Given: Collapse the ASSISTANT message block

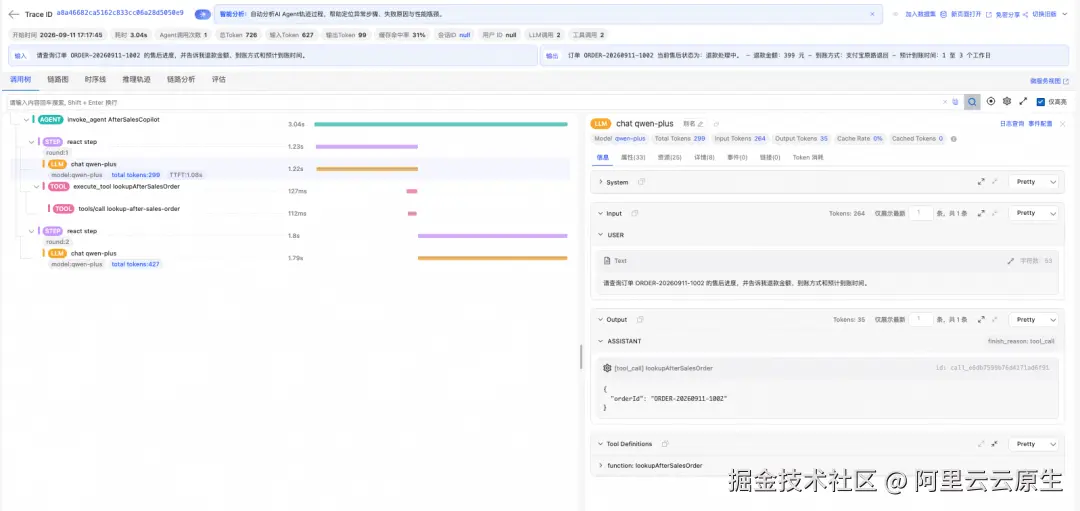Looking at the screenshot, I should [x=600, y=341].
